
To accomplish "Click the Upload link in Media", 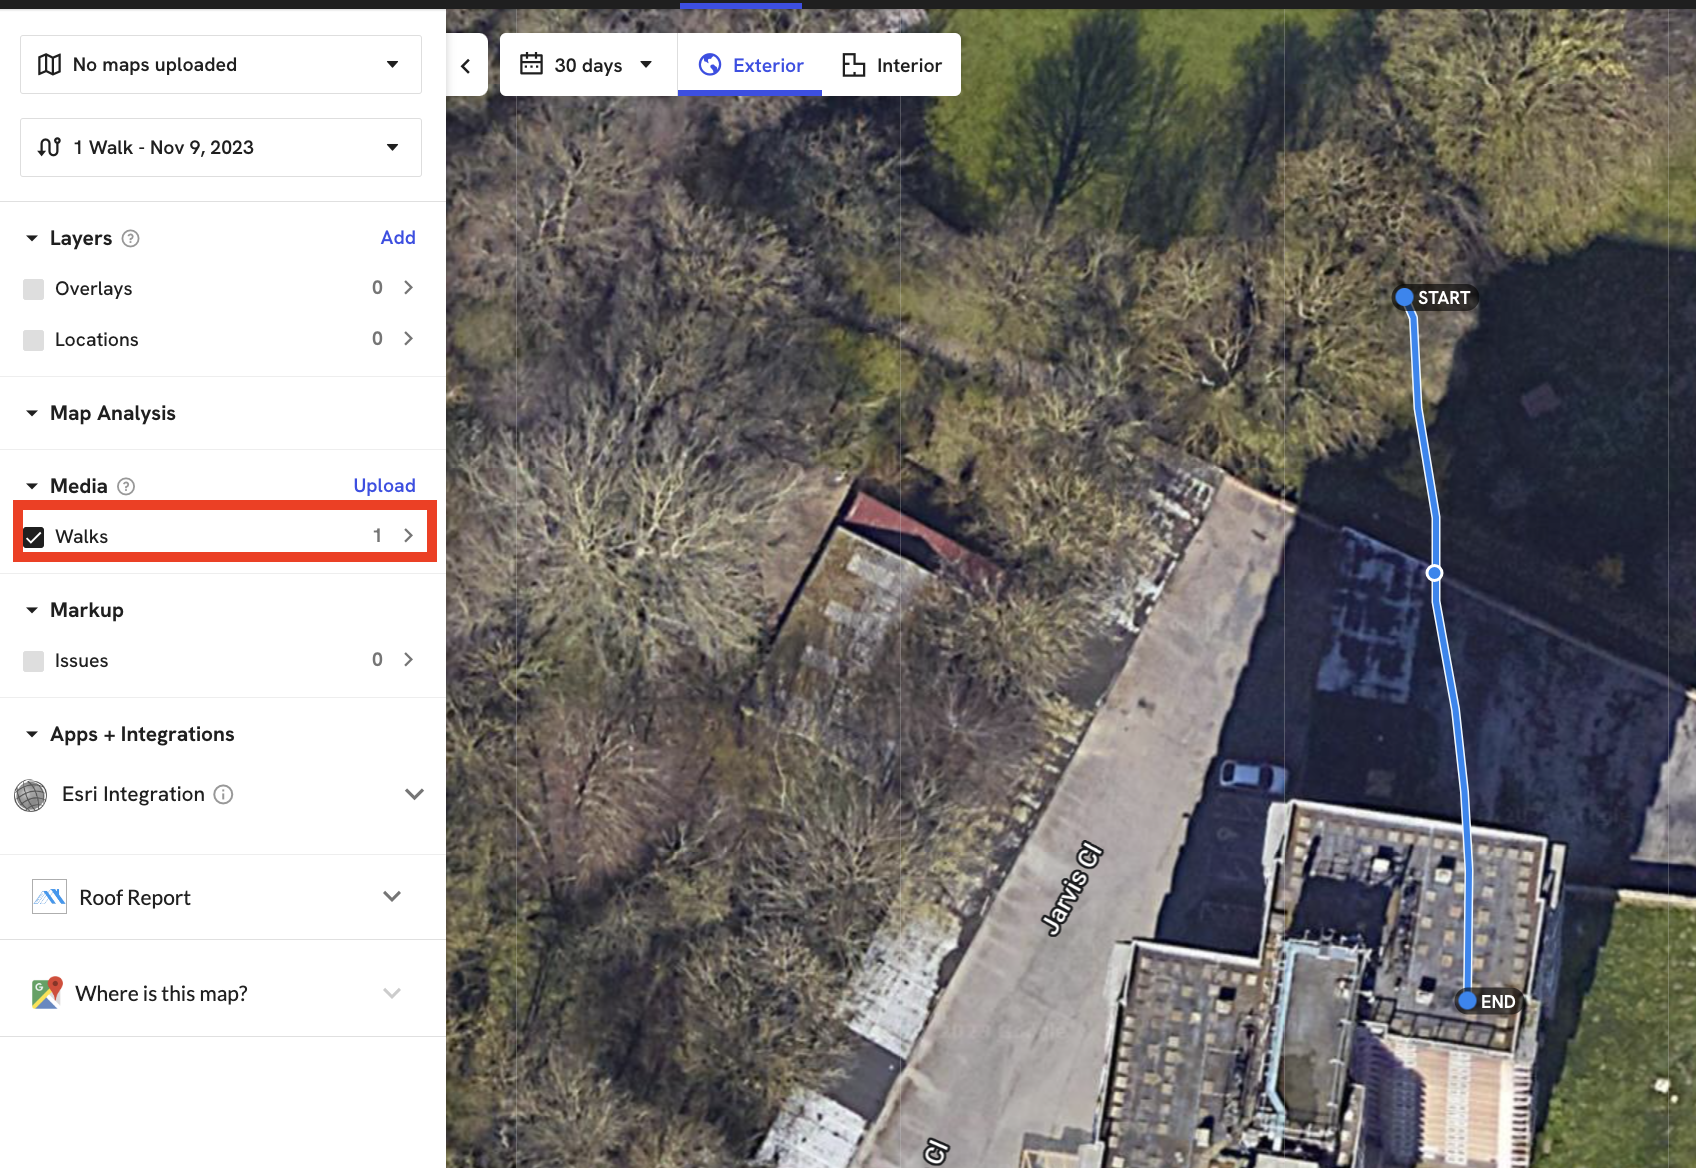I will [384, 486].
